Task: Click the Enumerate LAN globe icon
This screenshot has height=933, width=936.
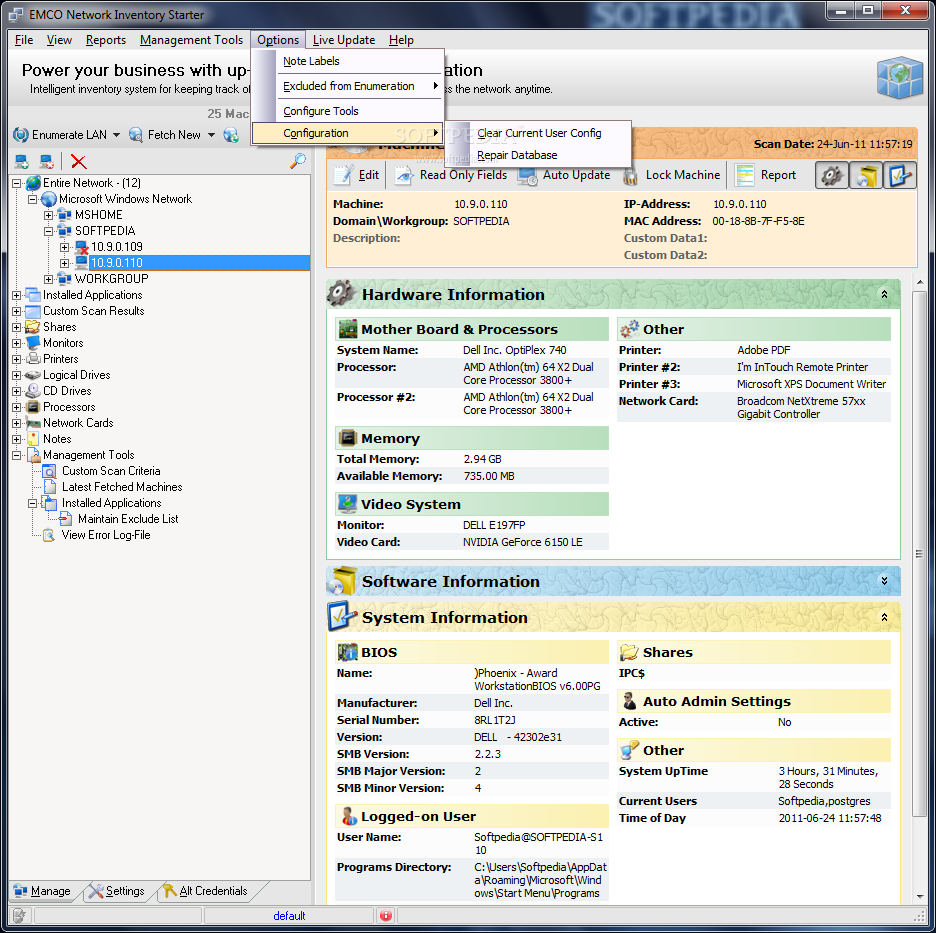Action: [21, 135]
